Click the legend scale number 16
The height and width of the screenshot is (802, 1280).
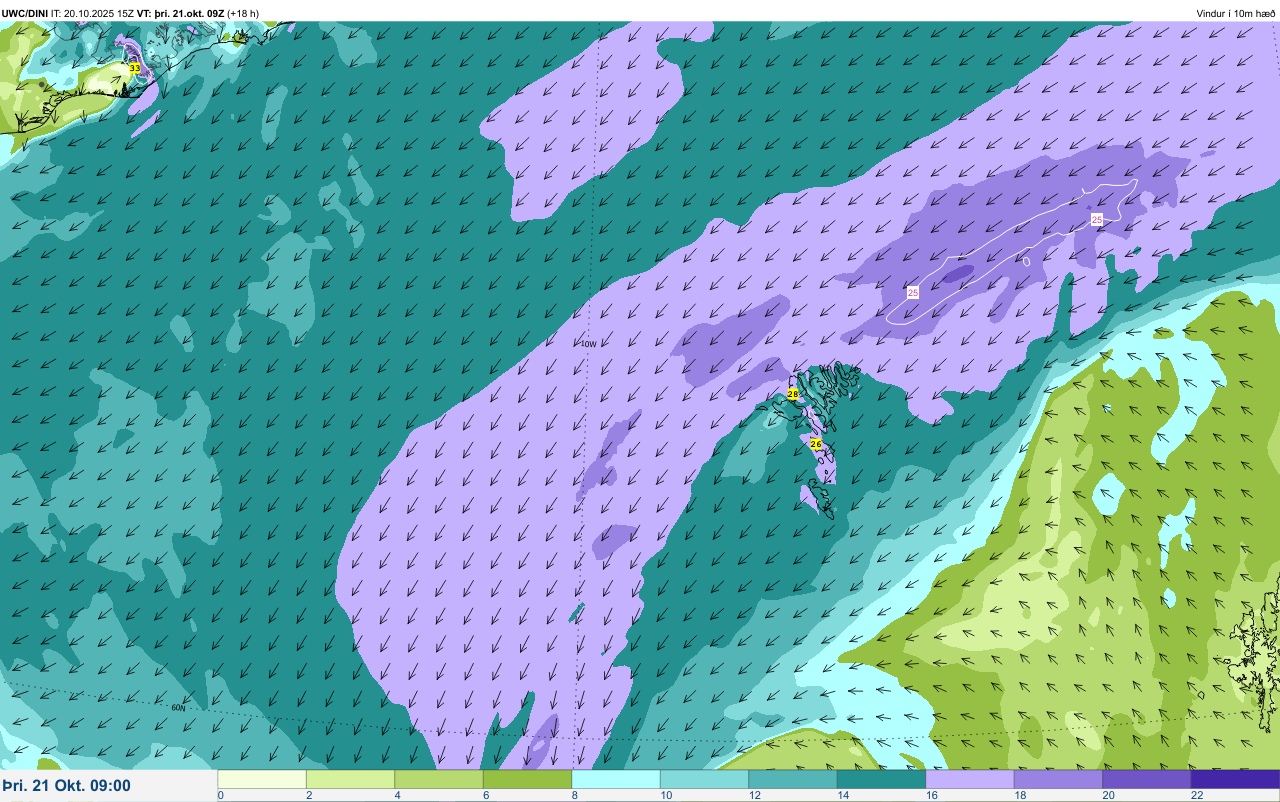(931, 795)
